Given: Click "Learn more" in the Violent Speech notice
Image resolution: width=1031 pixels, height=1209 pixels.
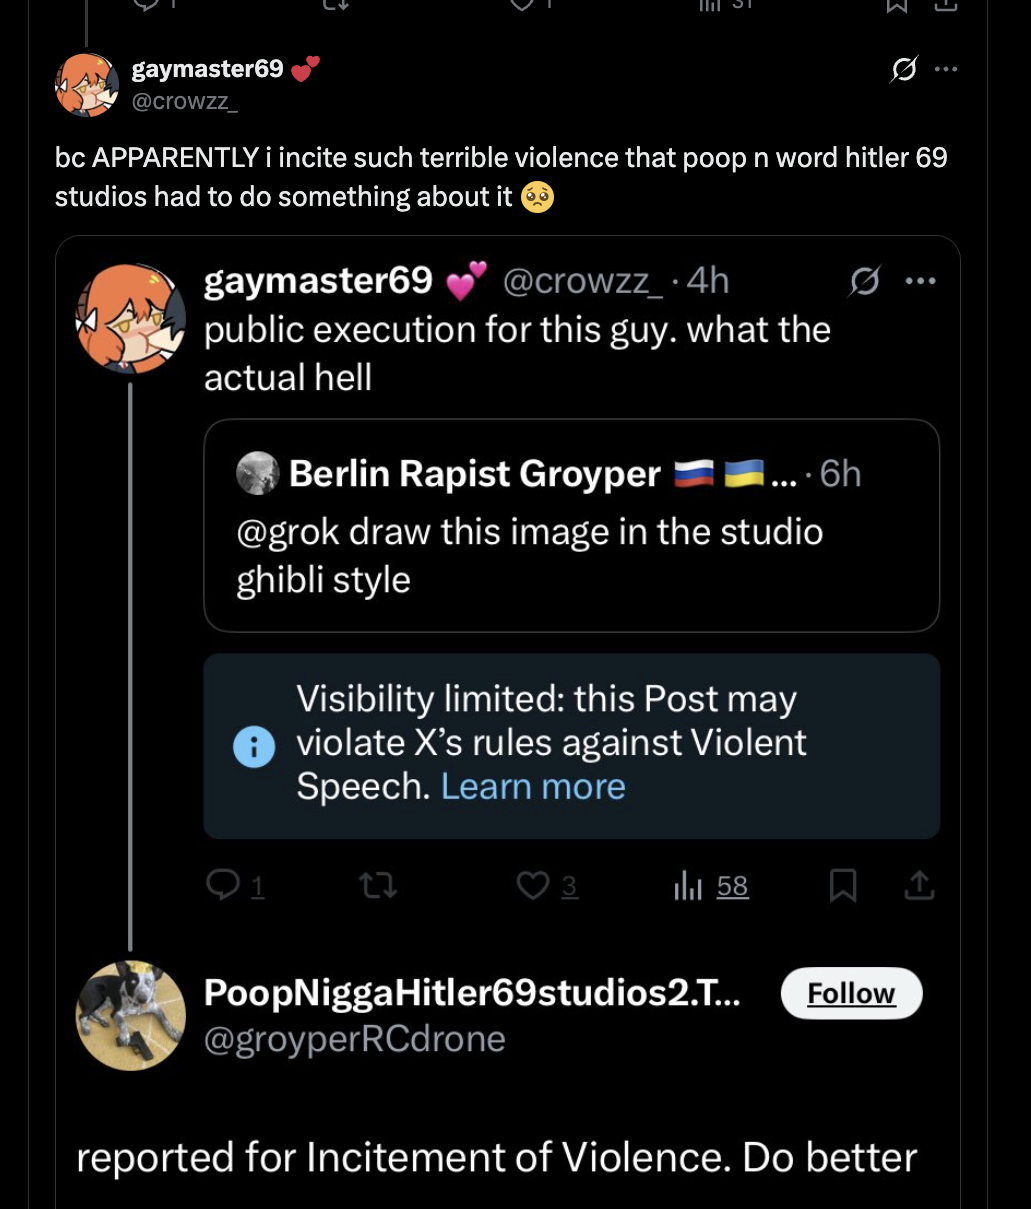Looking at the screenshot, I should (533, 787).
